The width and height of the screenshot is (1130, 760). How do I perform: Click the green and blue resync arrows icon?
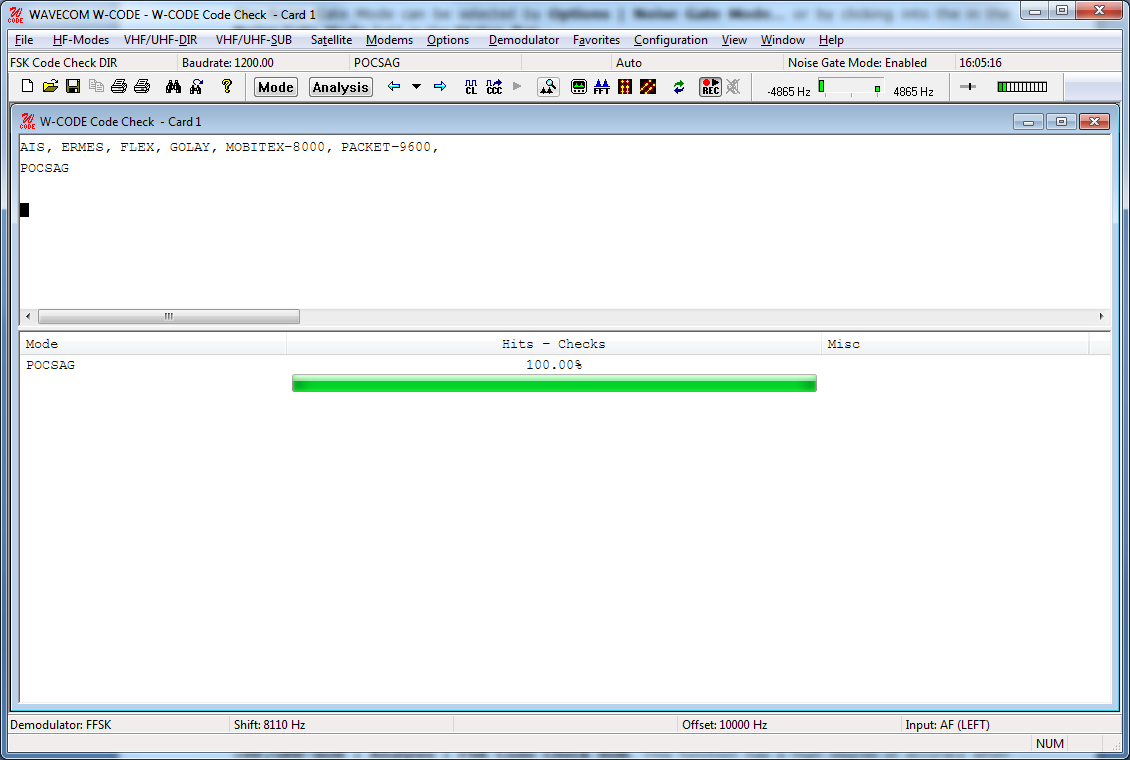click(679, 87)
